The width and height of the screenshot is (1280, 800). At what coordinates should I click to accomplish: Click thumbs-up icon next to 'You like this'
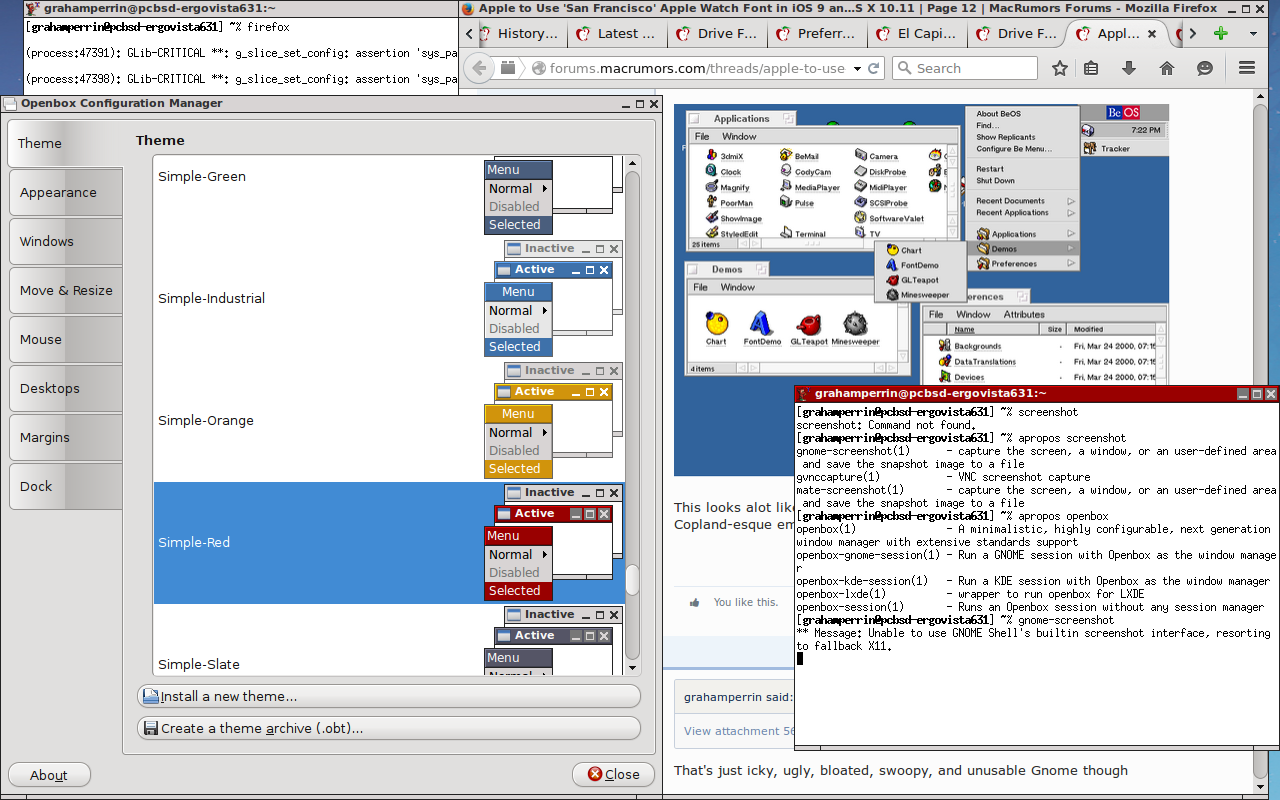pyautogui.click(x=694, y=602)
